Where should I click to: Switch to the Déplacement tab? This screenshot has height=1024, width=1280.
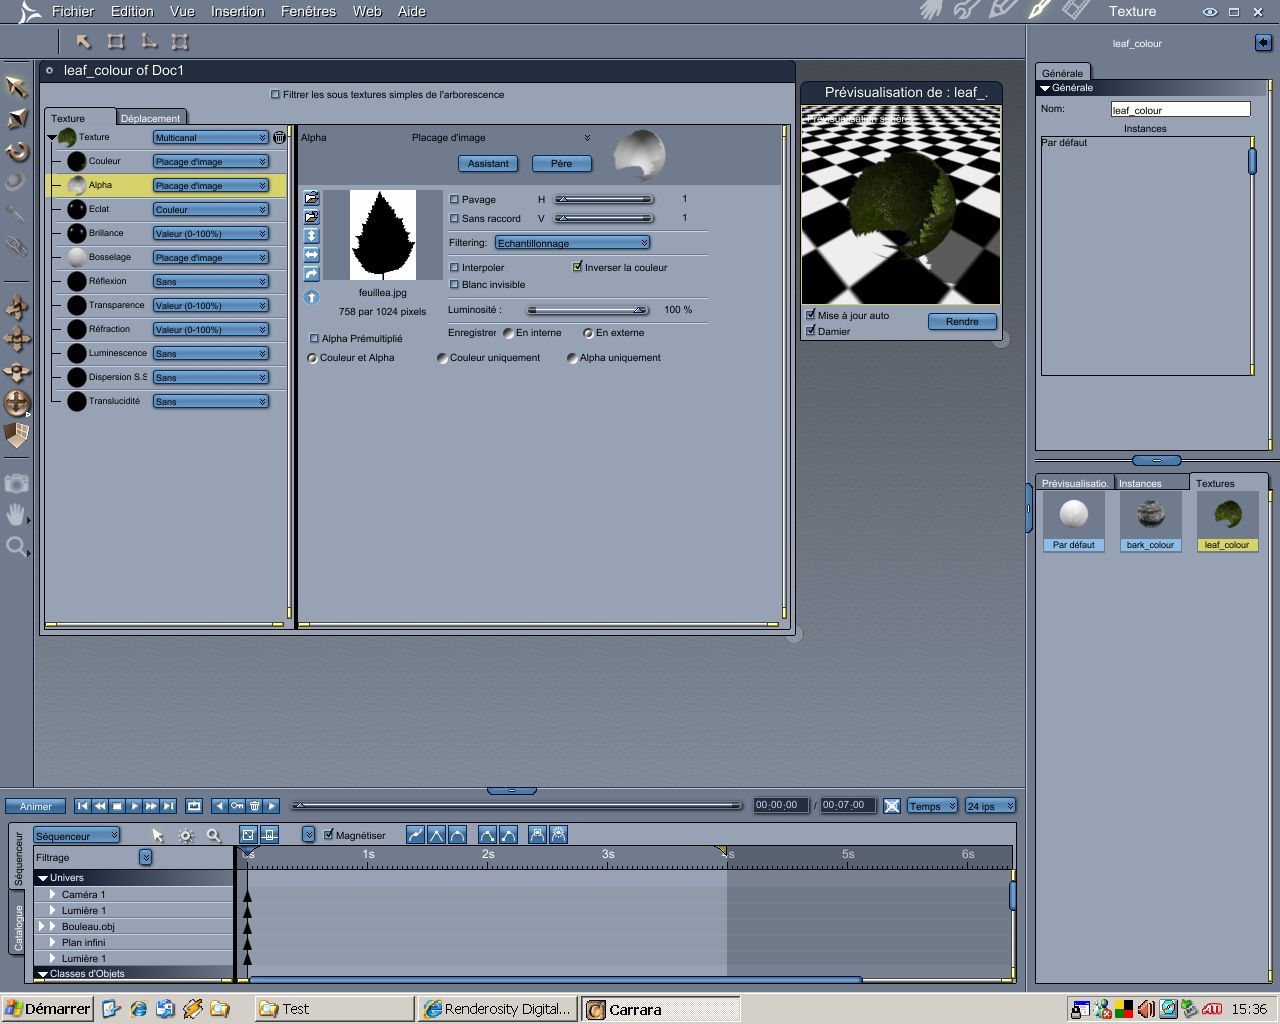point(150,118)
